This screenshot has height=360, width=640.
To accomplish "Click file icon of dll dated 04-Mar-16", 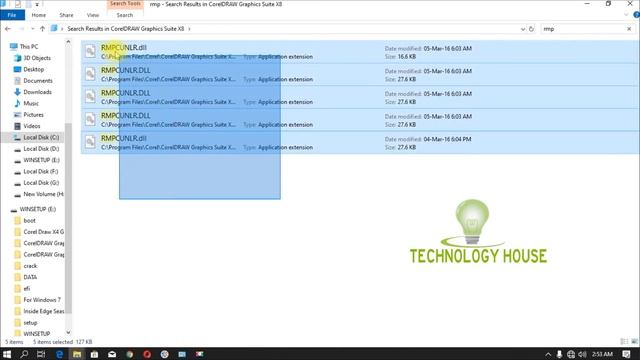I will click(90, 142).
